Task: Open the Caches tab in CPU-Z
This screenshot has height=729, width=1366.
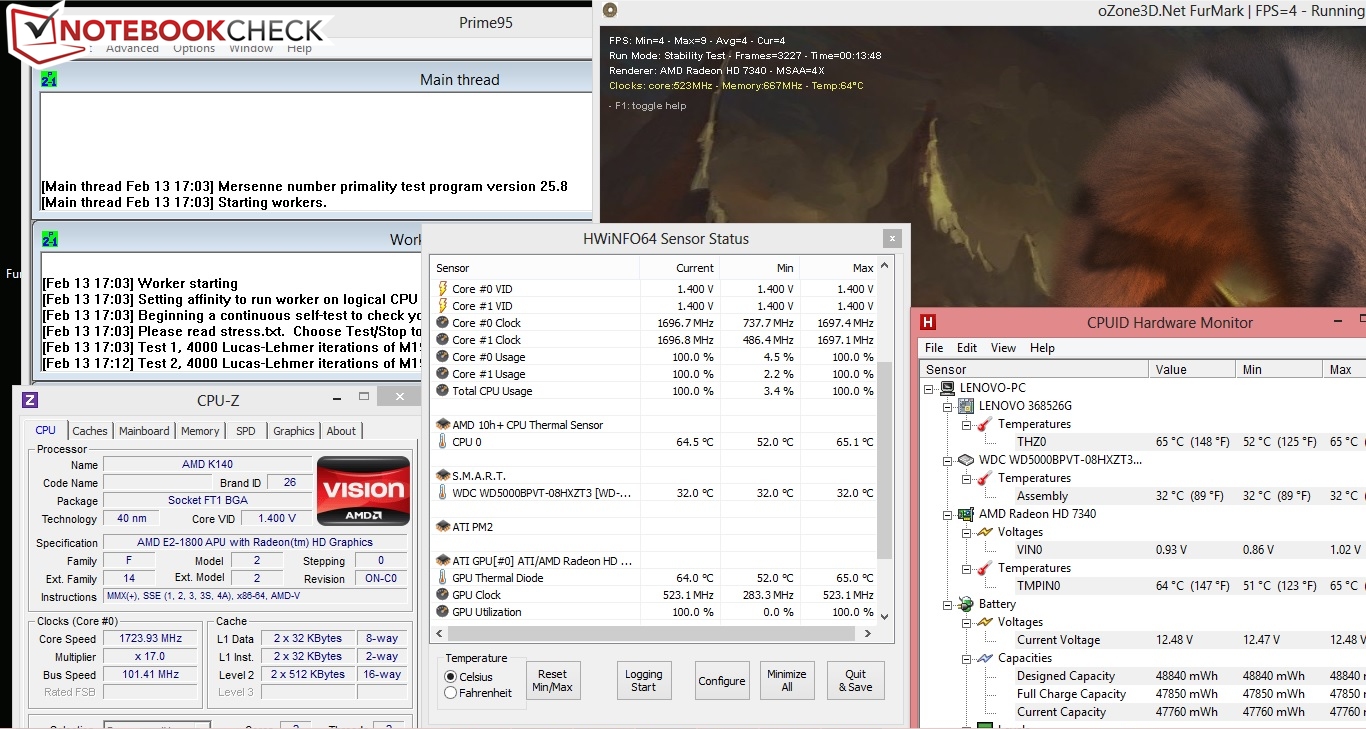Action: 90,431
